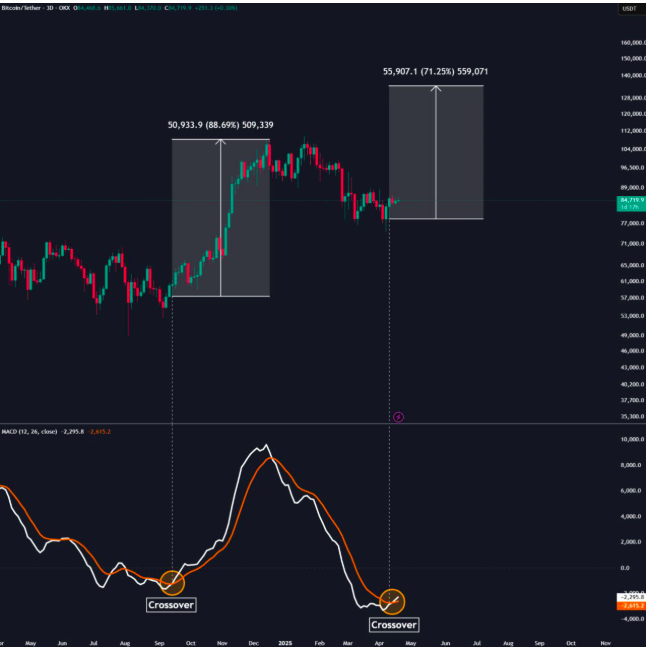This screenshot has width=646, height=647.
Task: Click the 128,000.0 price axis label
Action: pos(633,98)
